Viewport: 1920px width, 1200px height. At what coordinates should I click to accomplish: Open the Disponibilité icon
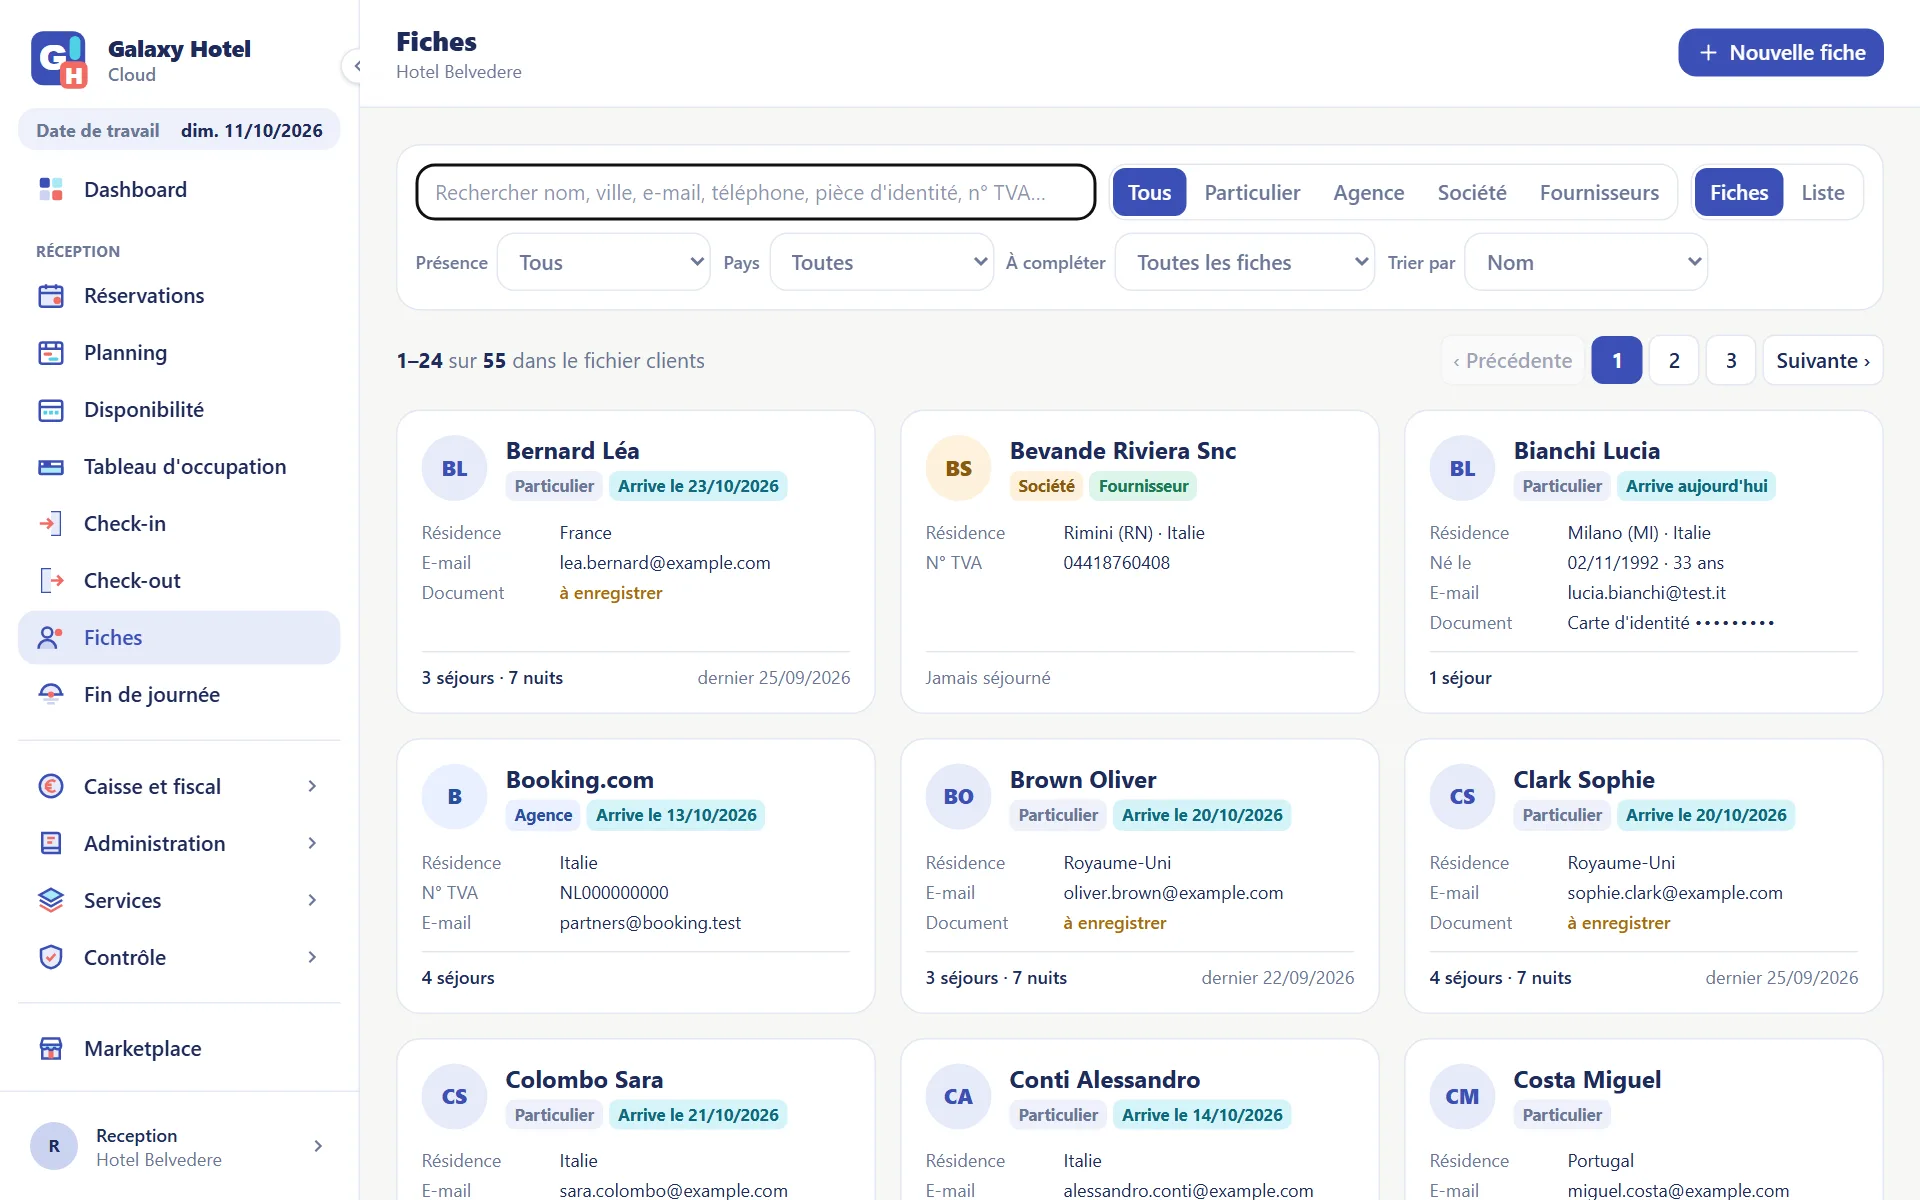click(51, 410)
